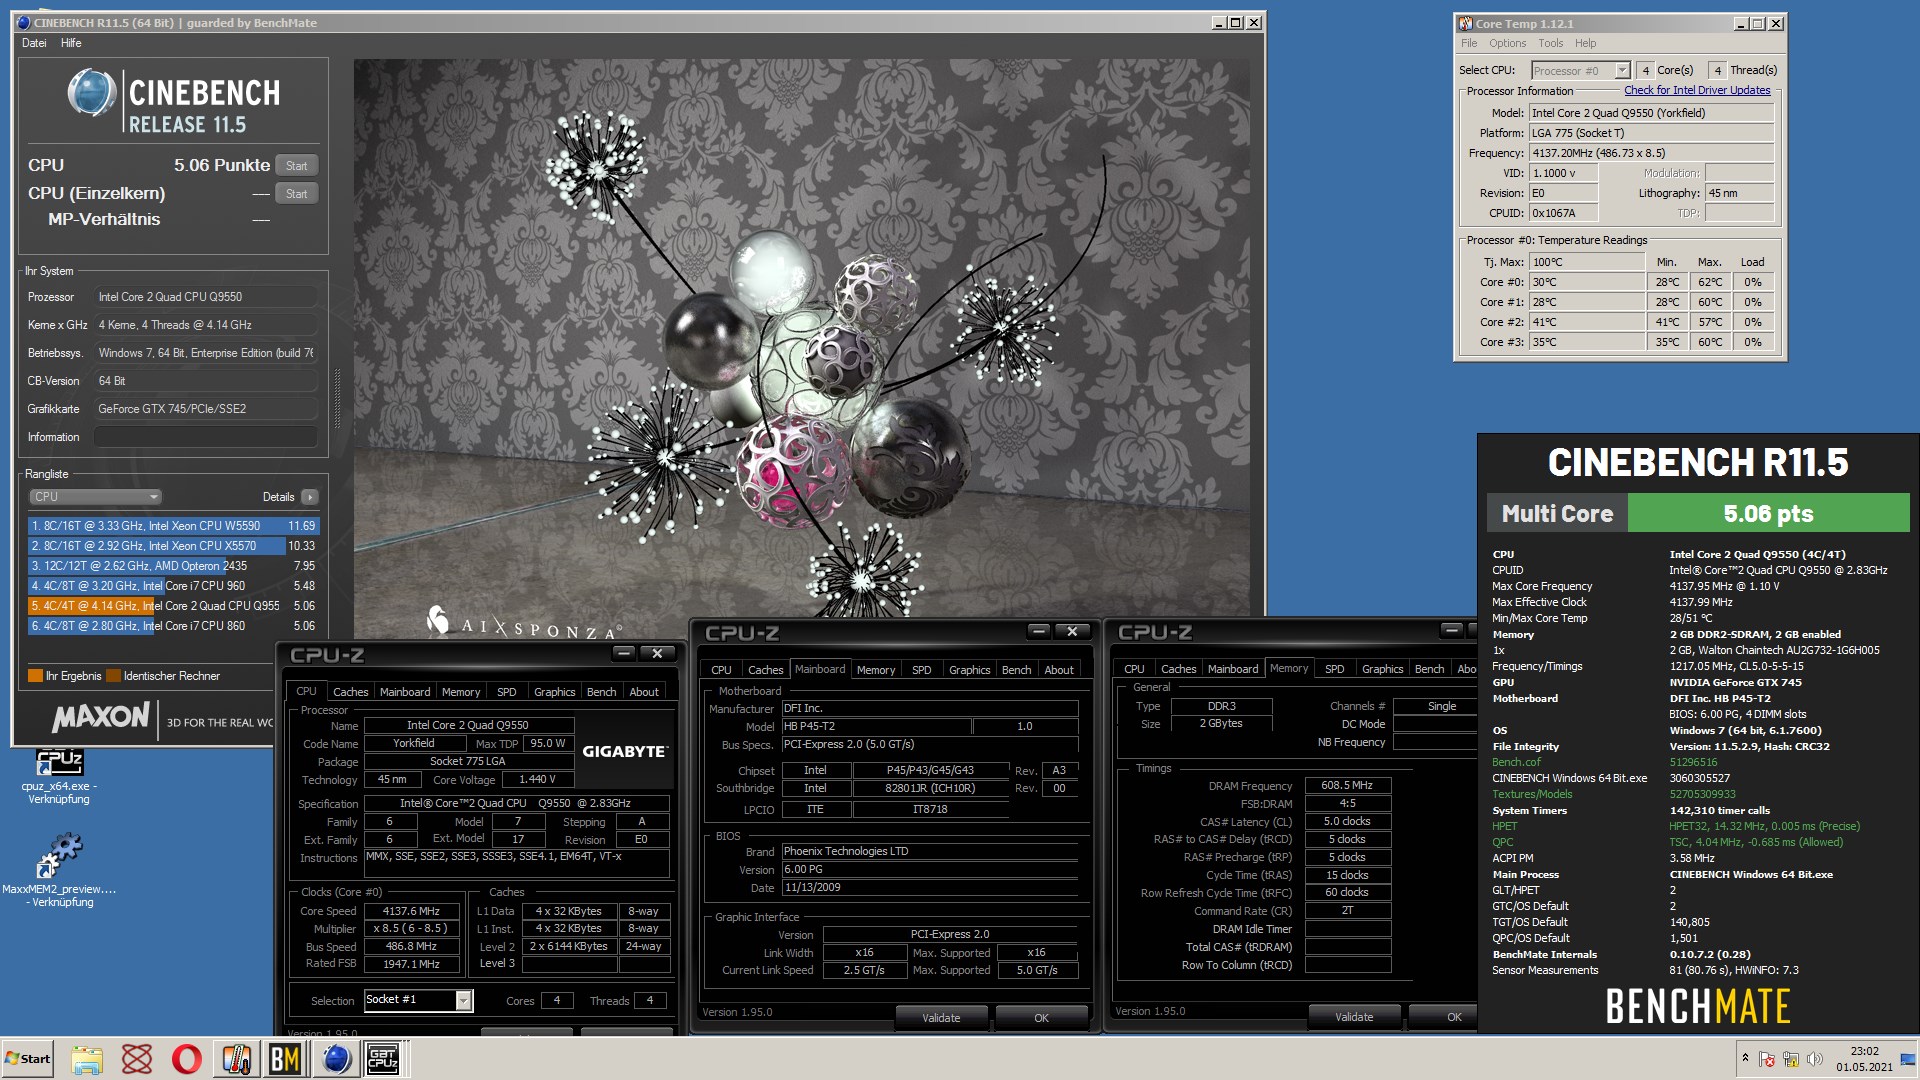Click Validate in middle CPU-Z window
This screenshot has height=1080, width=1920.
click(941, 1018)
